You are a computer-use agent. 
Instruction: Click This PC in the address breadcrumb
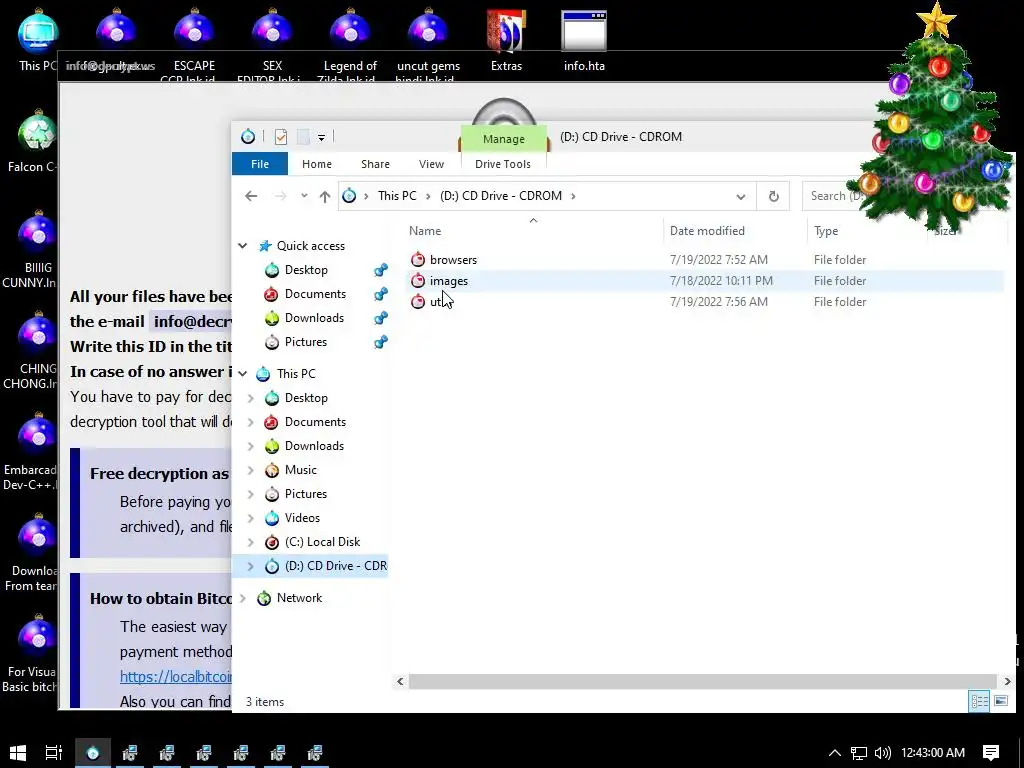(397, 196)
